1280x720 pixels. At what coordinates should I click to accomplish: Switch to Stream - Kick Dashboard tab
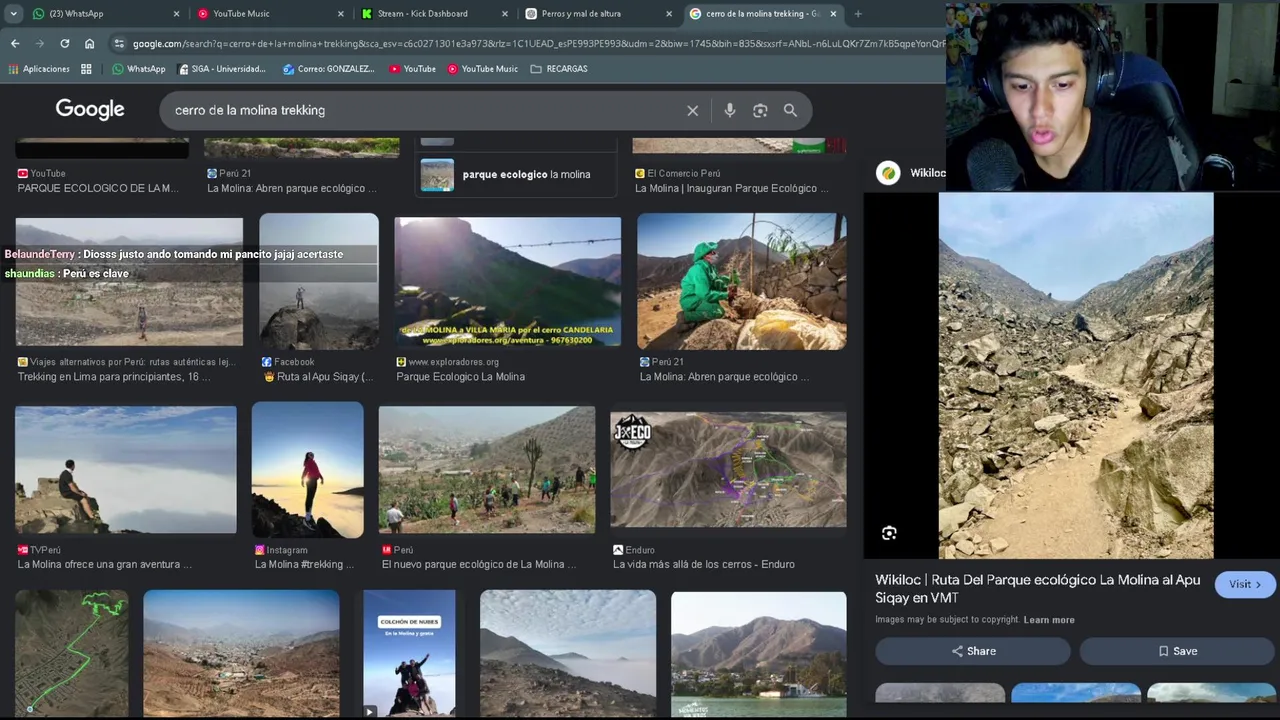tap(434, 14)
